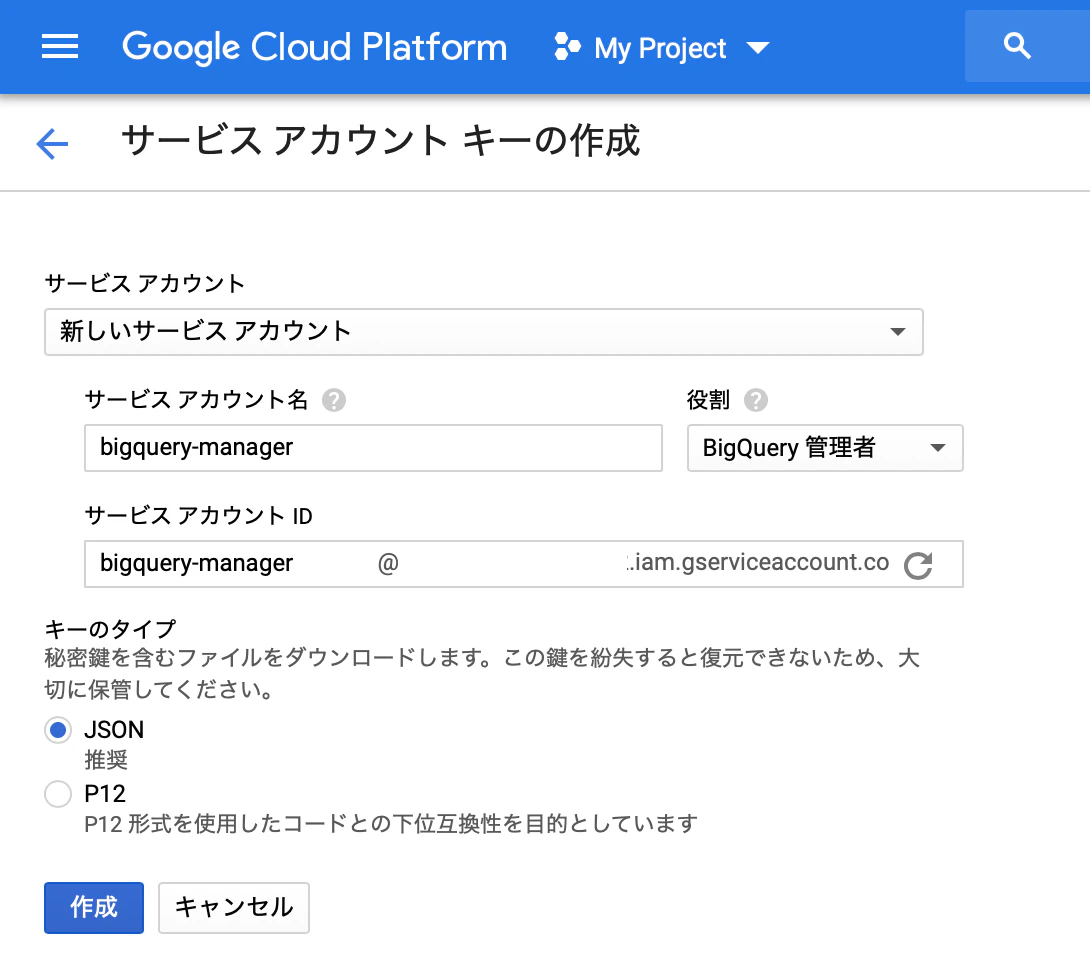Click the サービス アカウント キーの作成 heading
This screenshot has width=1090, height=958.
click(x=381, y=141)
